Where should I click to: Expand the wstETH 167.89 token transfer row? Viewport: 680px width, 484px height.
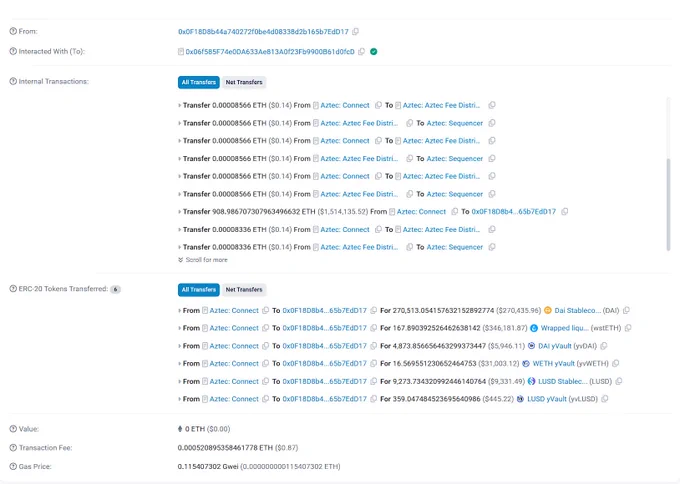pyautogui.click(x=180, y=328)
